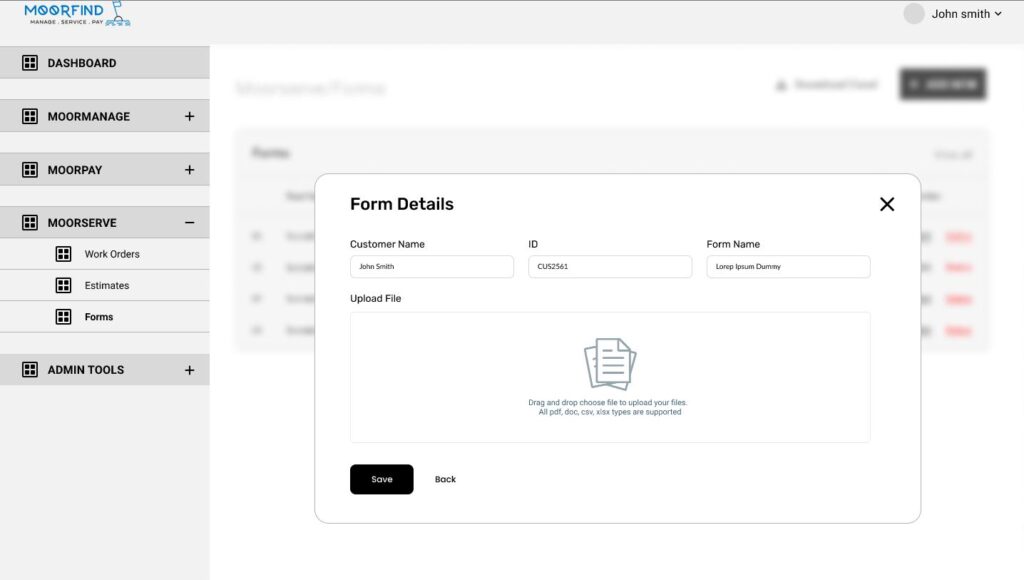Screen dimensions: 1024x580
Task: Click the MoorFind logo
Action: point(77,14)
